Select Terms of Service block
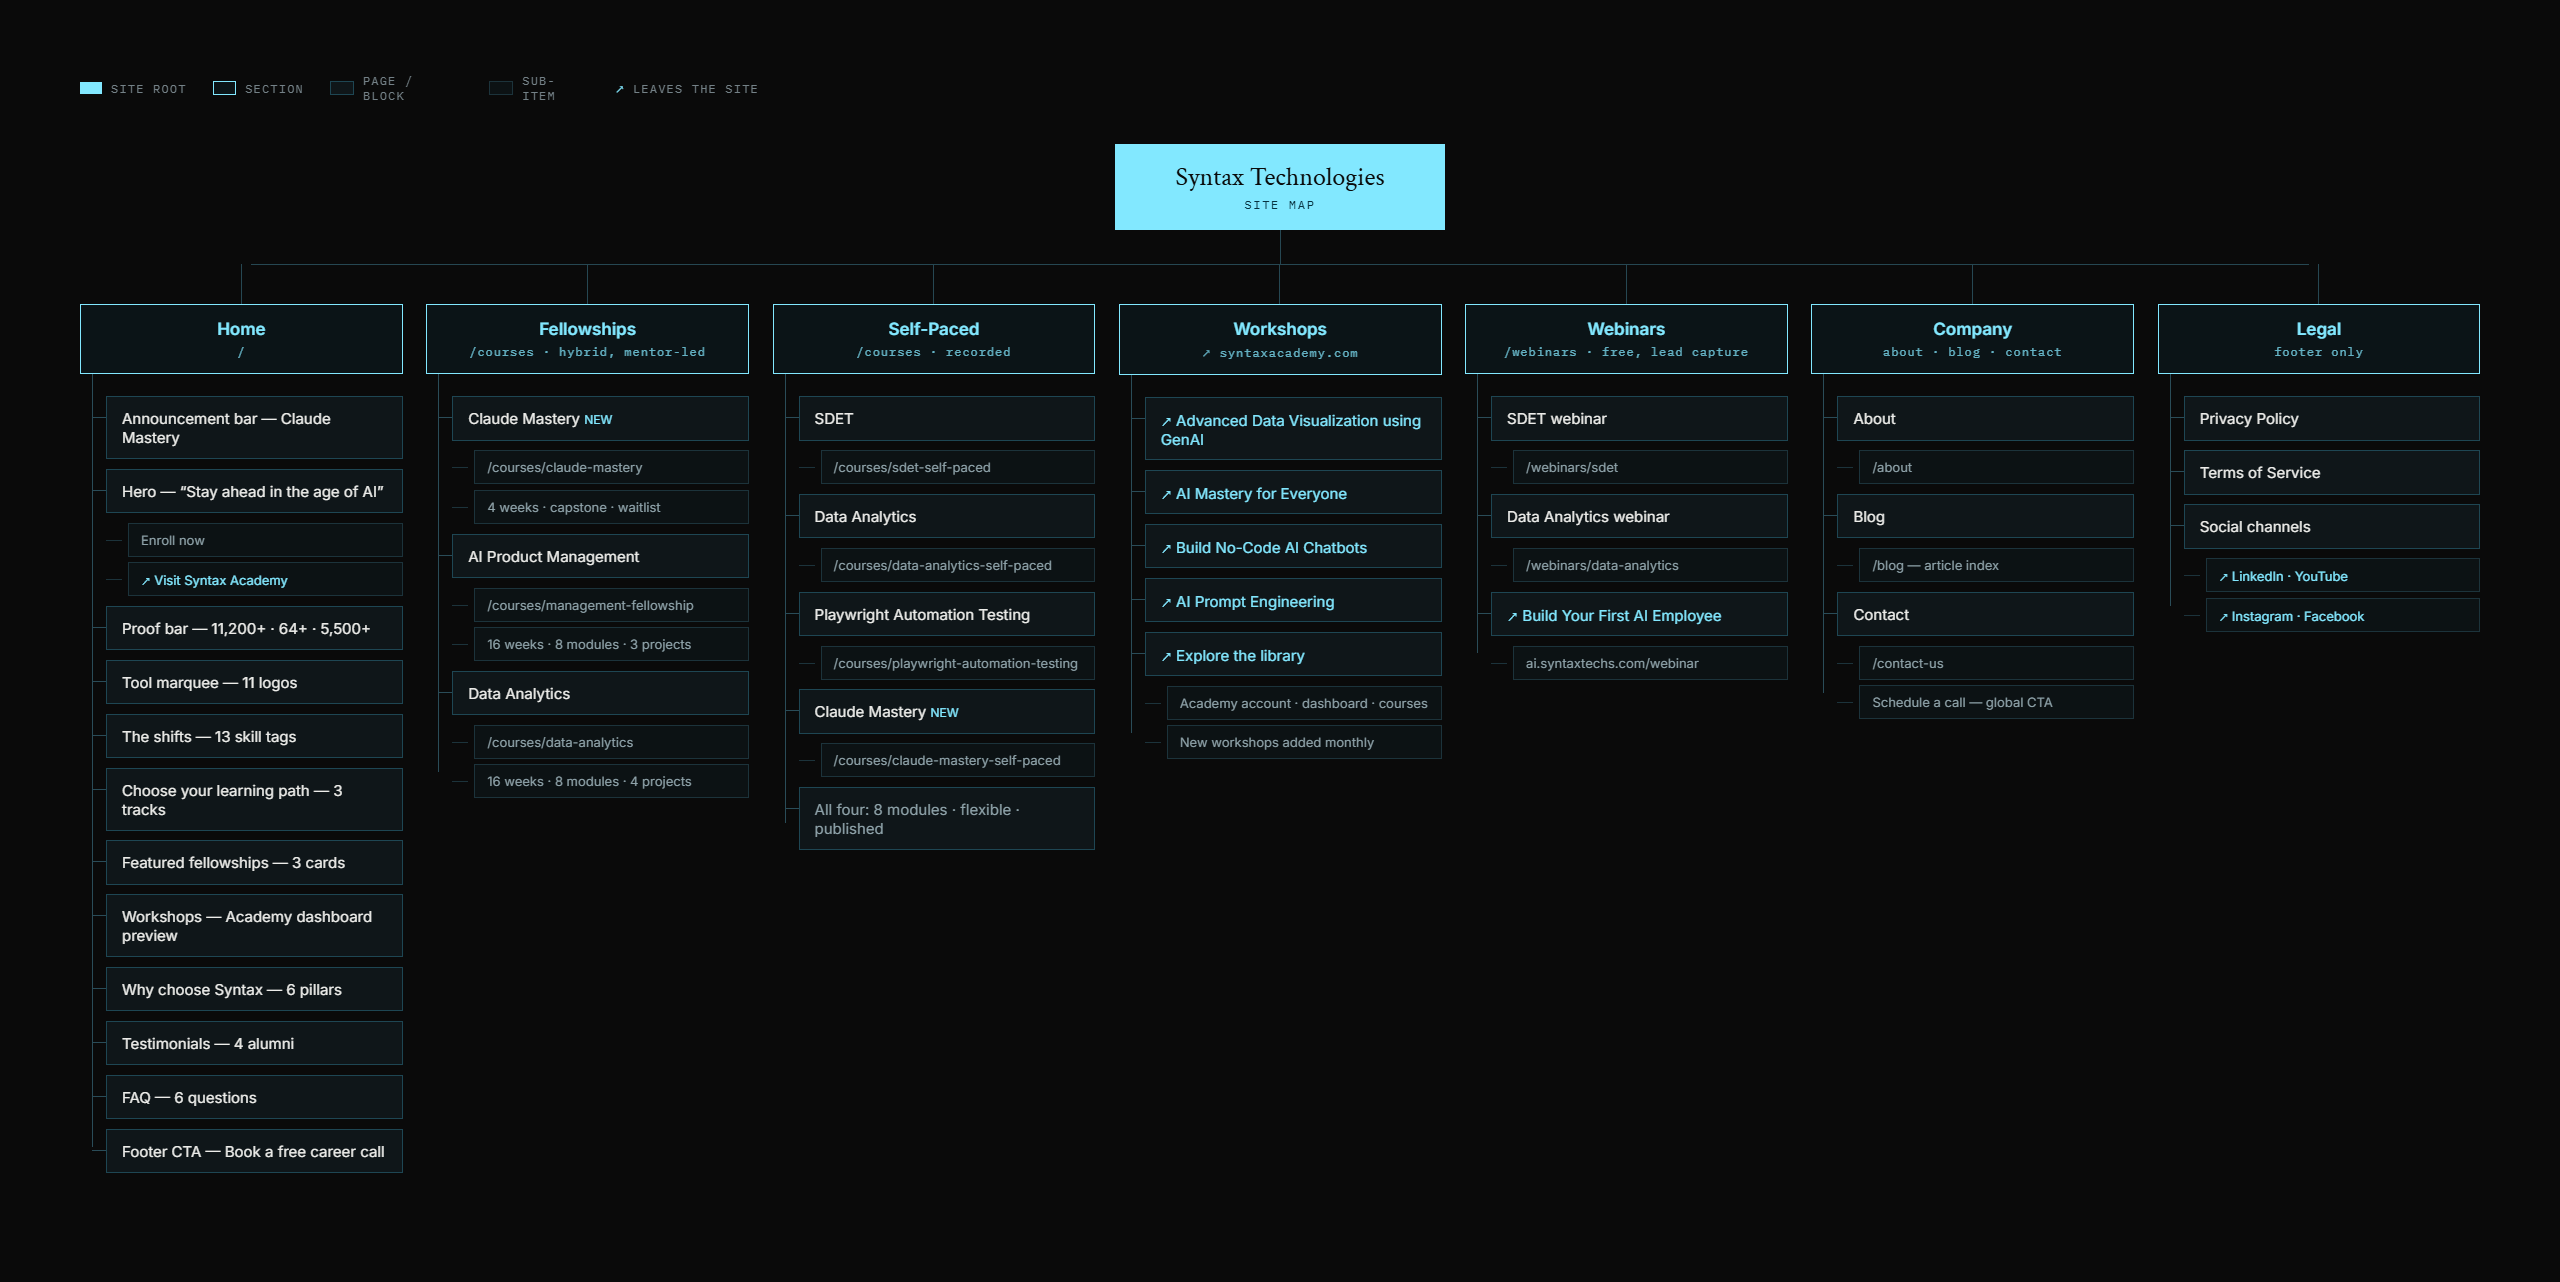The width and height of the screenshot is (2560, 1282). [2332, 472]
